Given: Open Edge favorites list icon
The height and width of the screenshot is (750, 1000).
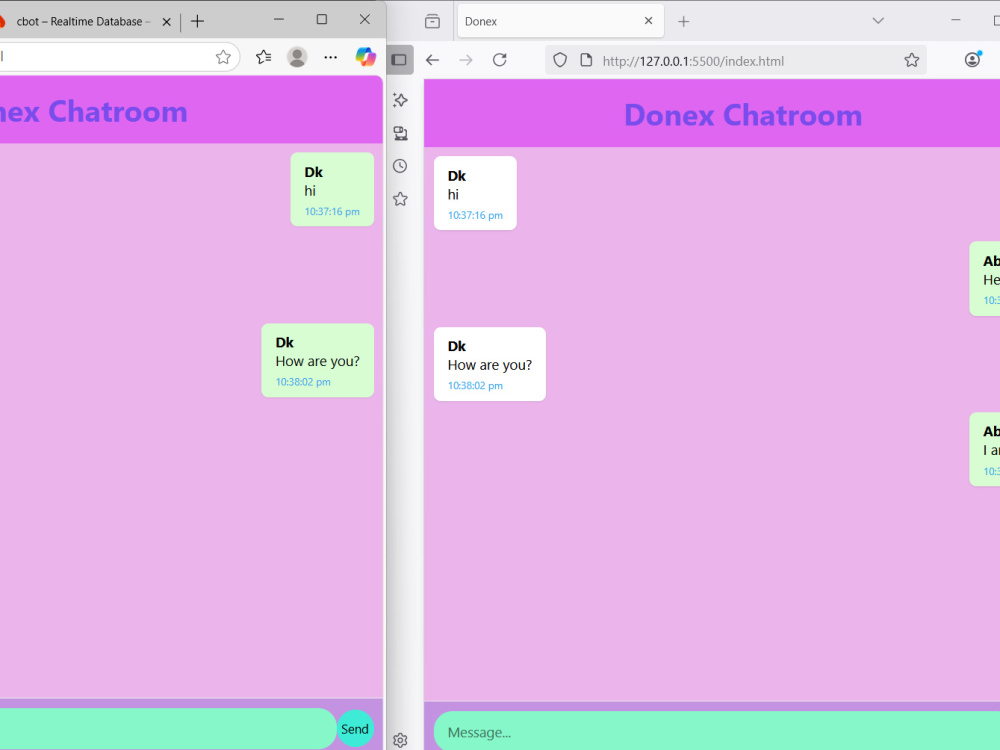Looking at the screenshot, I should pyautogui.click(x=263, y=57).
